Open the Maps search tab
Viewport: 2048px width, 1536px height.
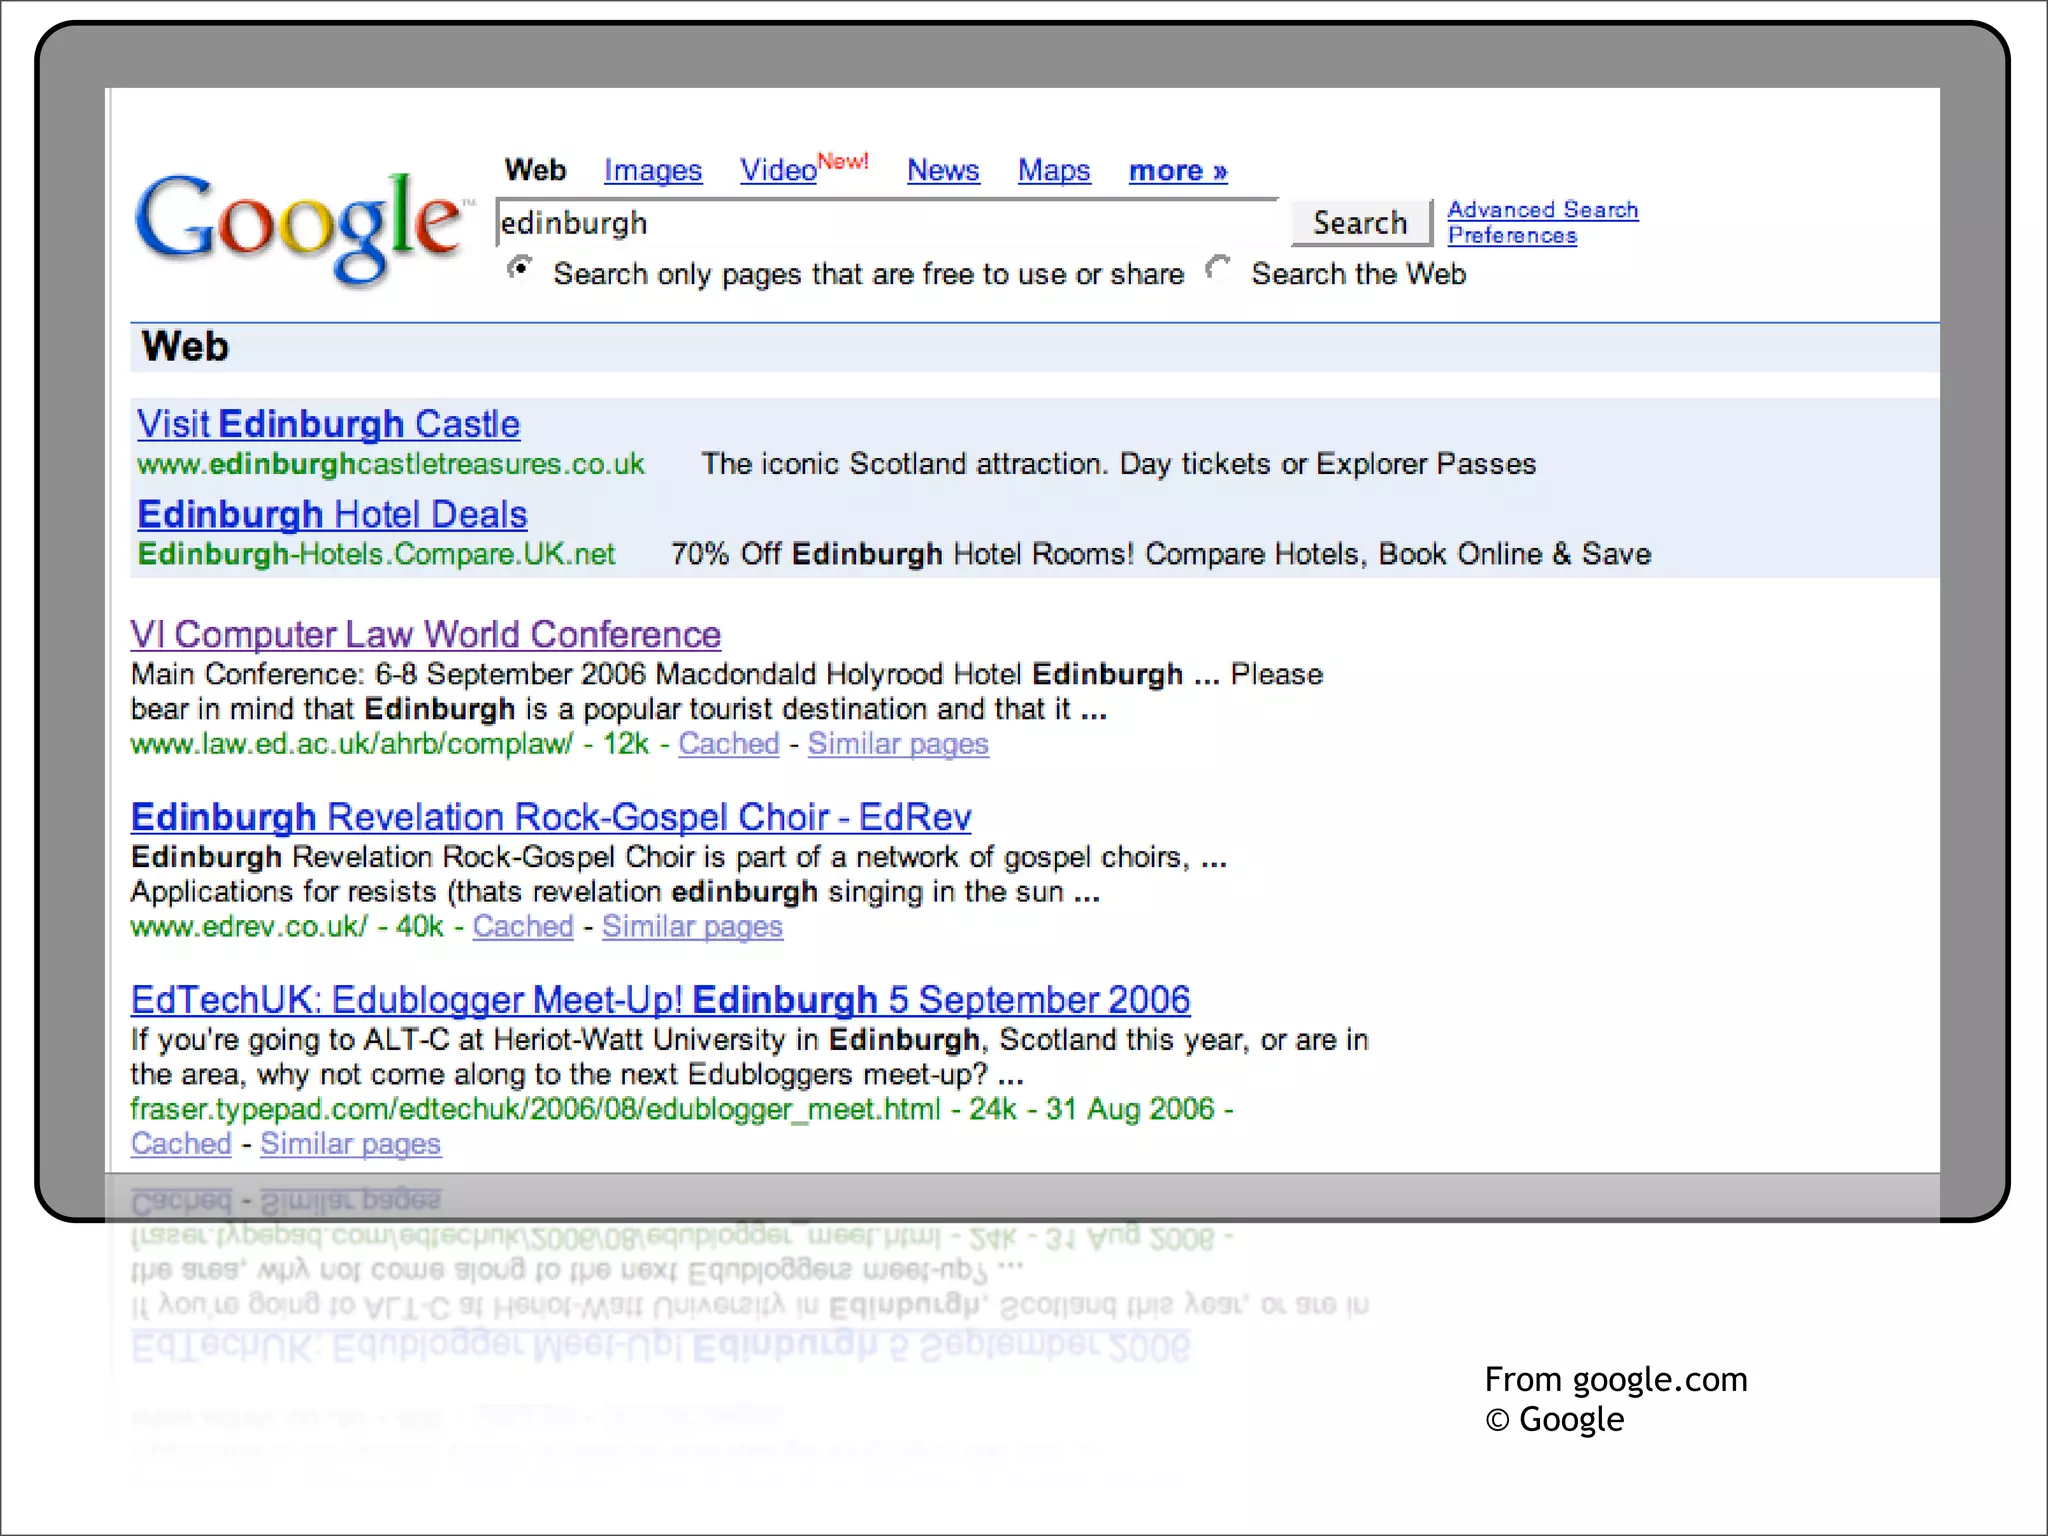[x=1053, y=171]
